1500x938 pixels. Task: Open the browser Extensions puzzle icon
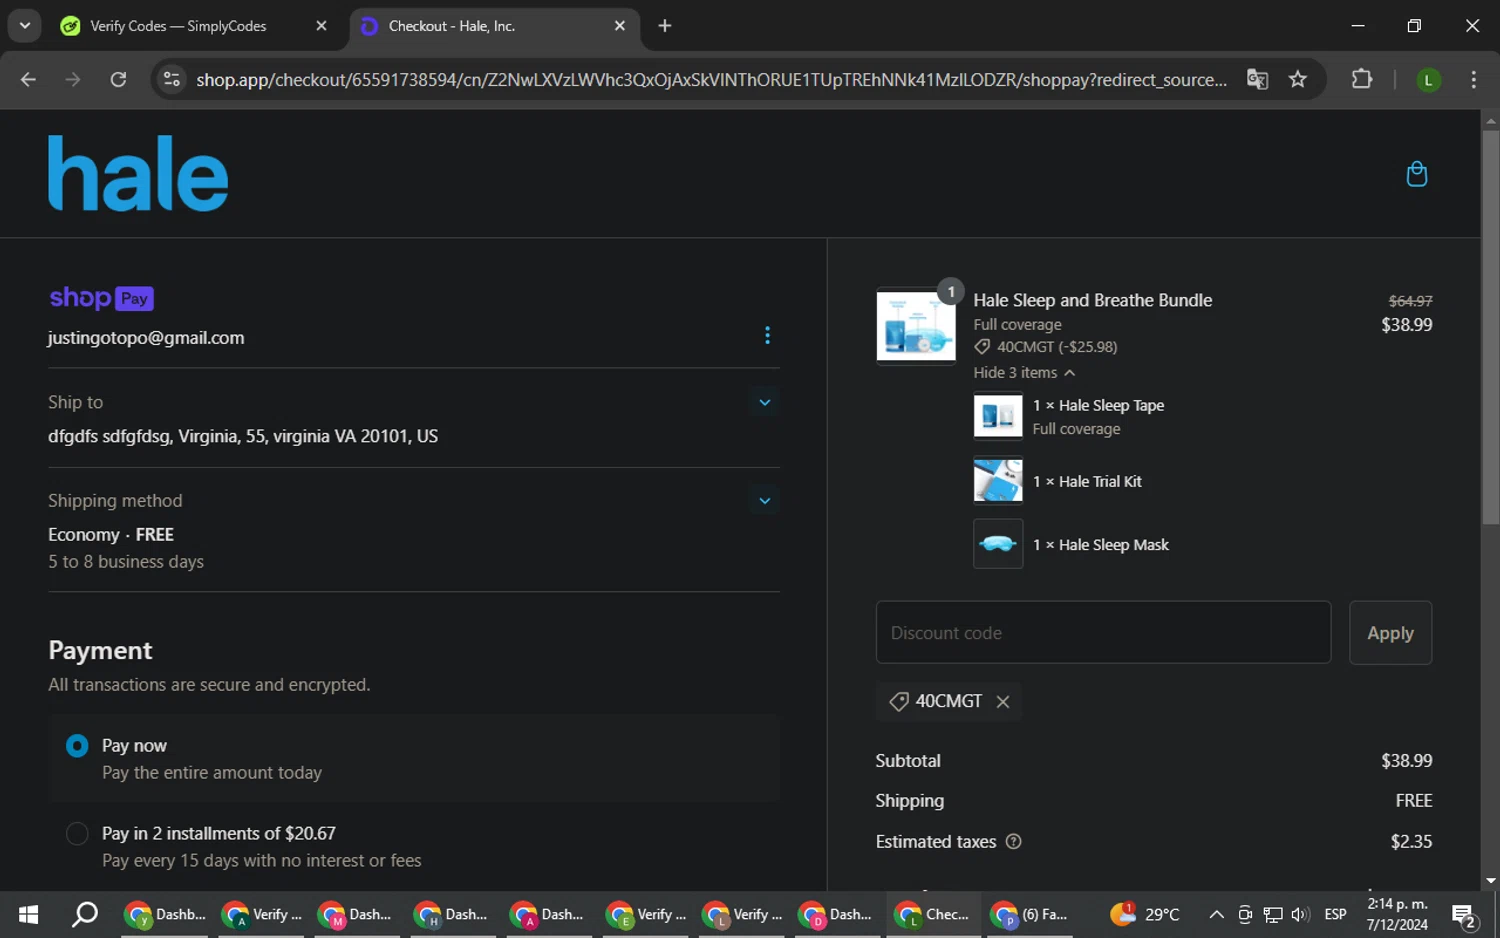1362,79
